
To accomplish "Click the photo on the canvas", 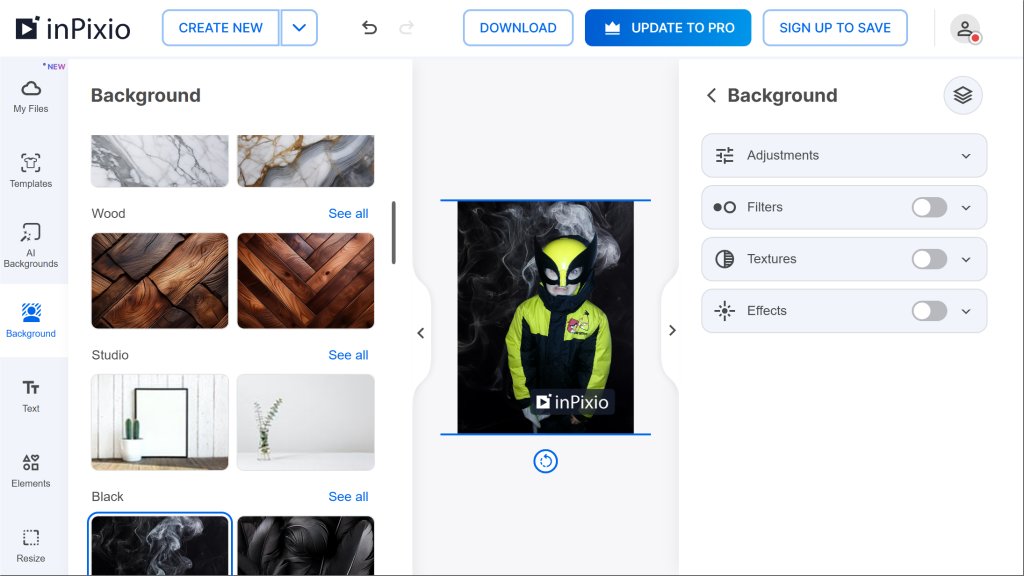I will [545, 317].
